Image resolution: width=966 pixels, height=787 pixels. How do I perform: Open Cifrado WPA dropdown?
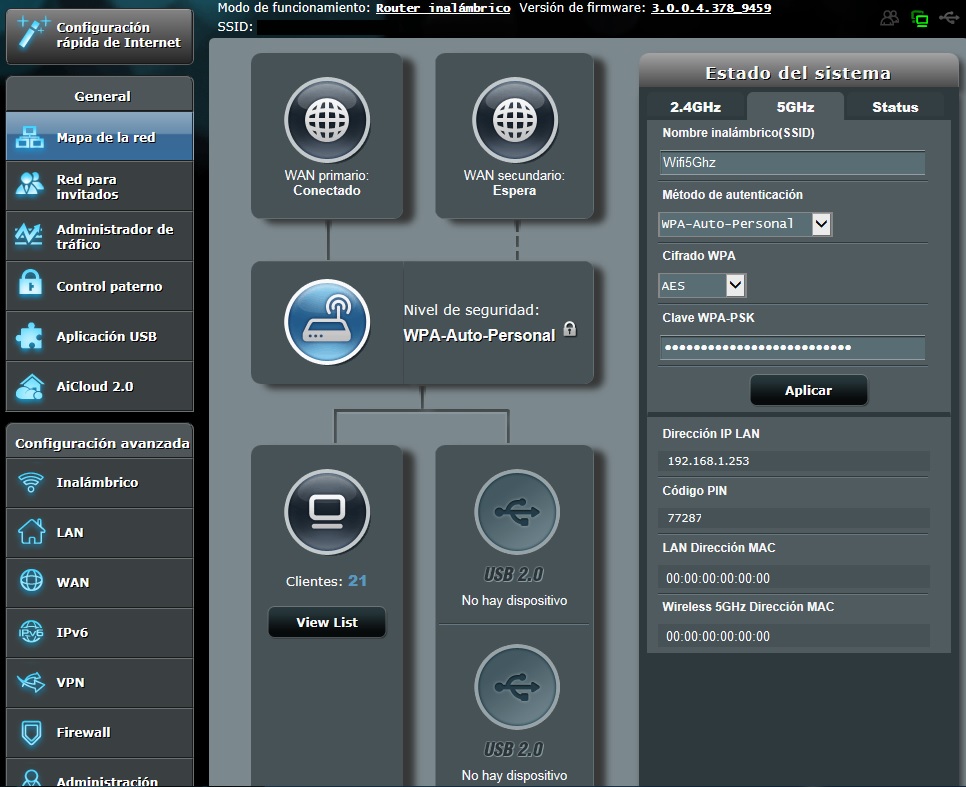[x=702, y=285]
